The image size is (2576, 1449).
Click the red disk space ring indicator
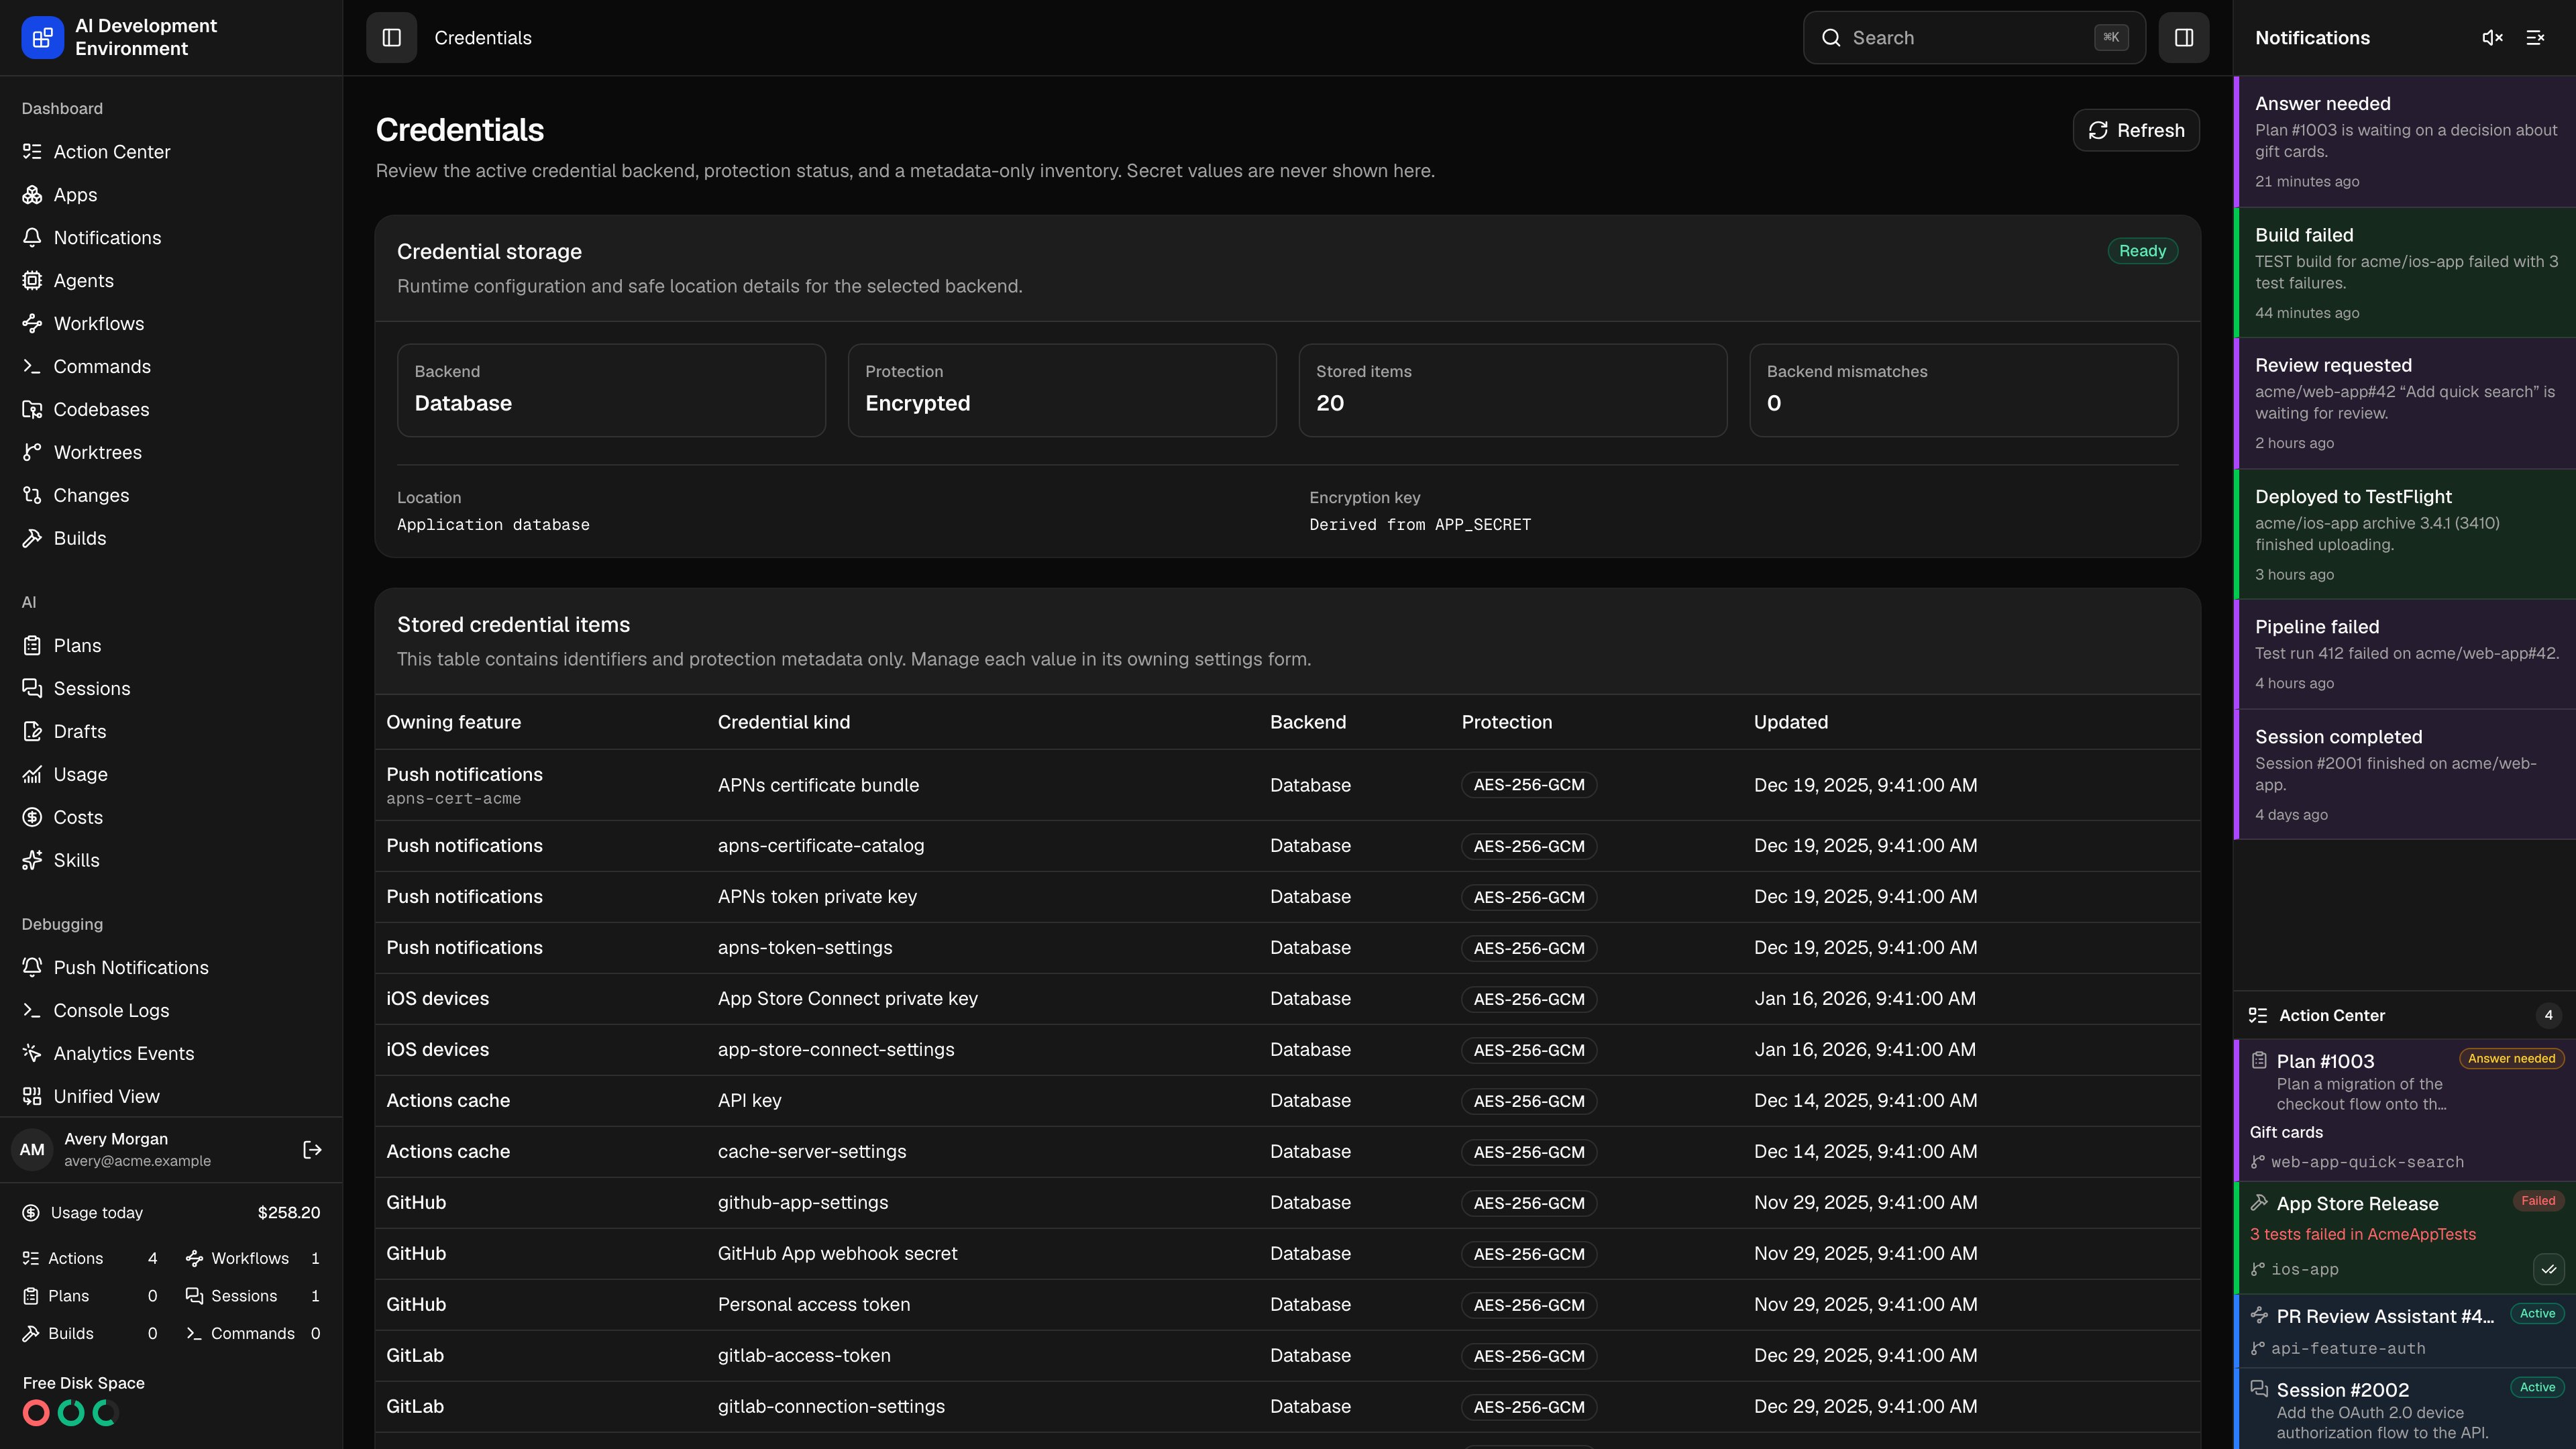coord(36,1413)
